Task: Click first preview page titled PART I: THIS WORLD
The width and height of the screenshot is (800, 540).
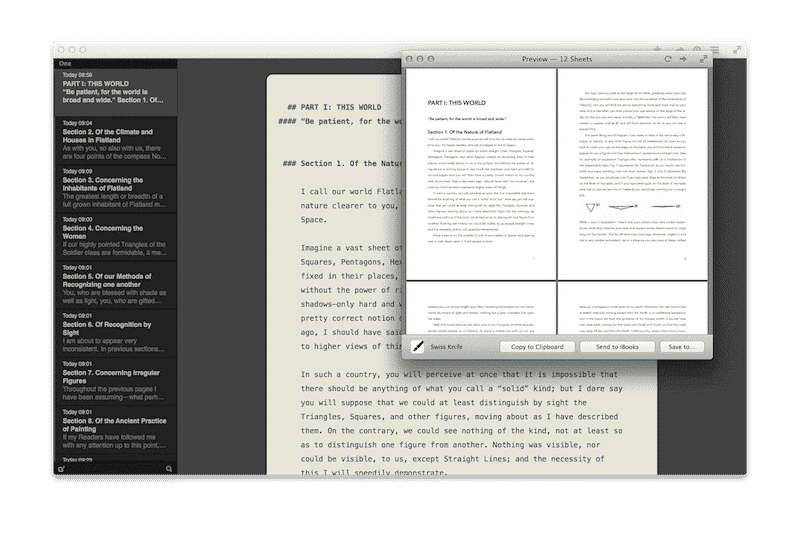Action: pos(481,174)
